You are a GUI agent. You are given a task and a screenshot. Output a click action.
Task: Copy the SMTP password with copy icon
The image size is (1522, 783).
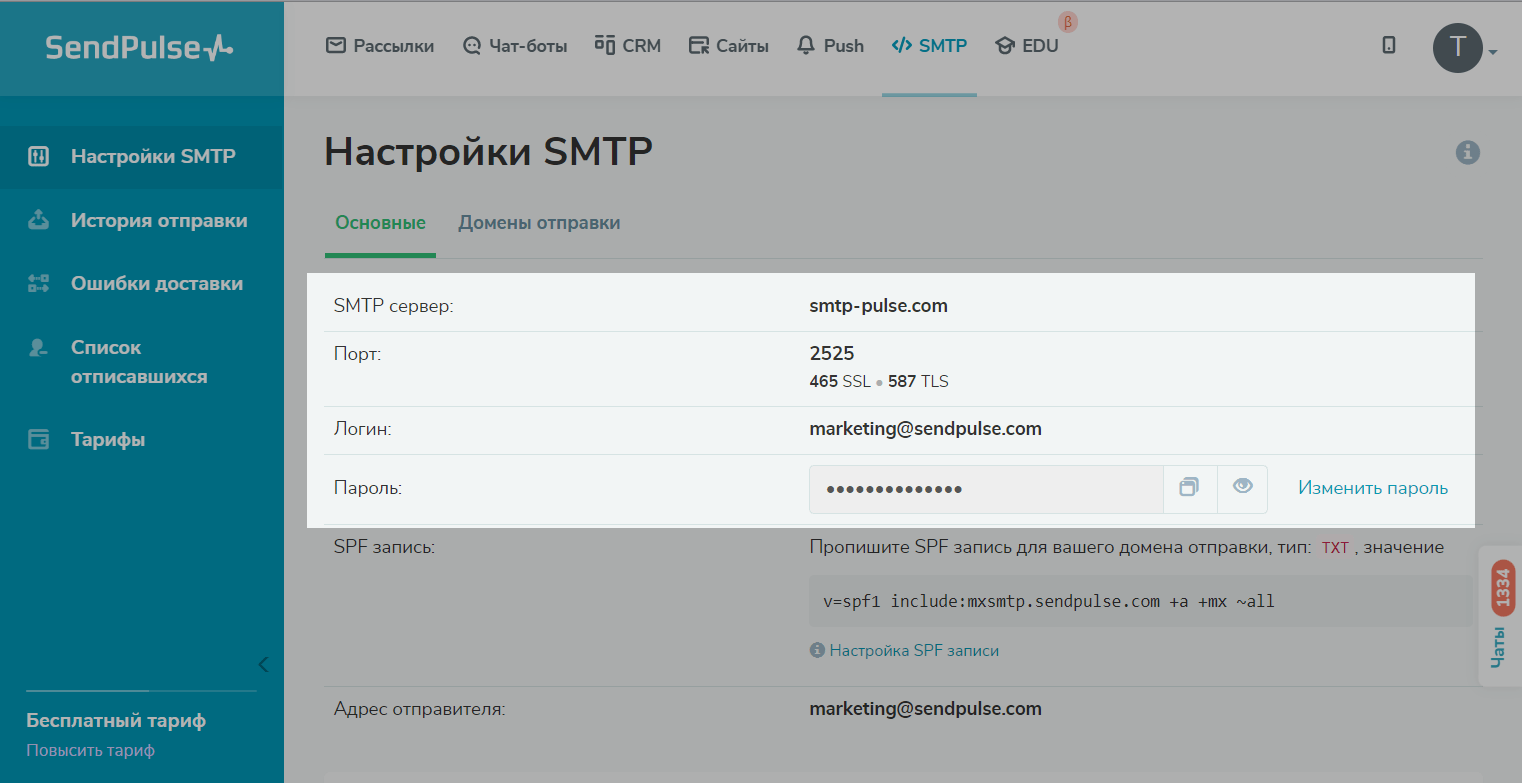click(x=1189, y=488)
